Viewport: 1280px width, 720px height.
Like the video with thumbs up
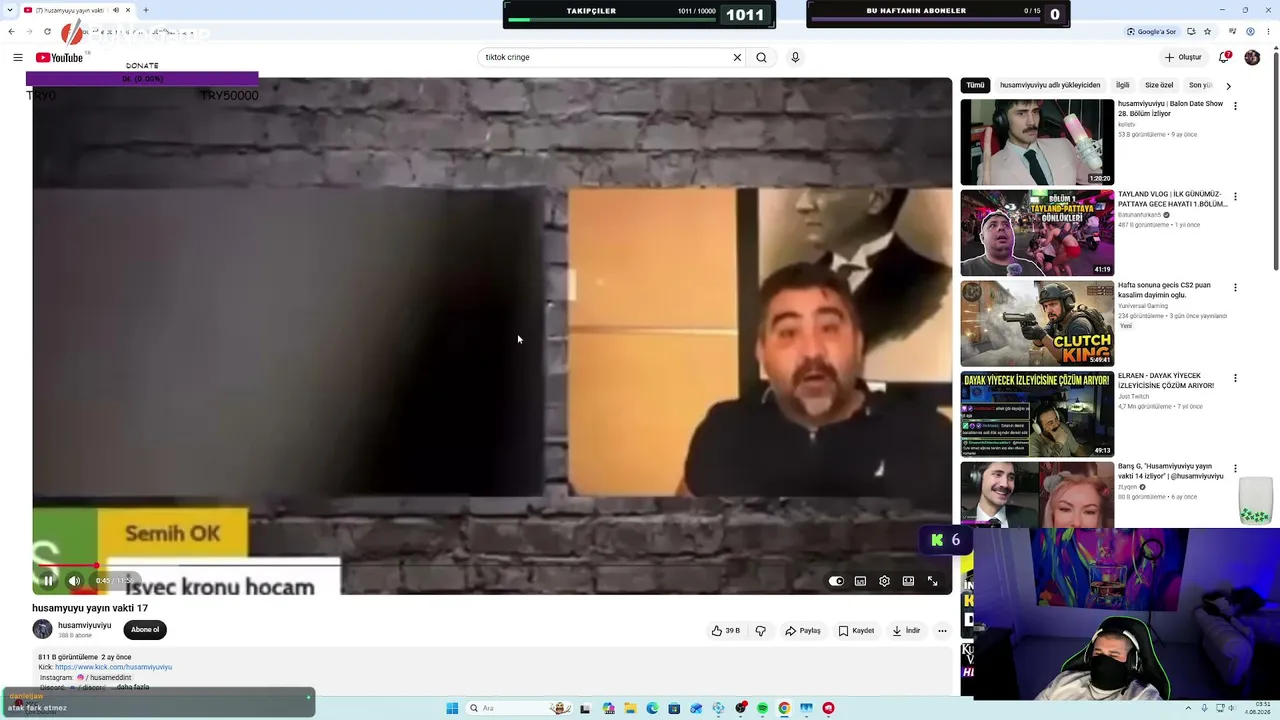(726, 631)
